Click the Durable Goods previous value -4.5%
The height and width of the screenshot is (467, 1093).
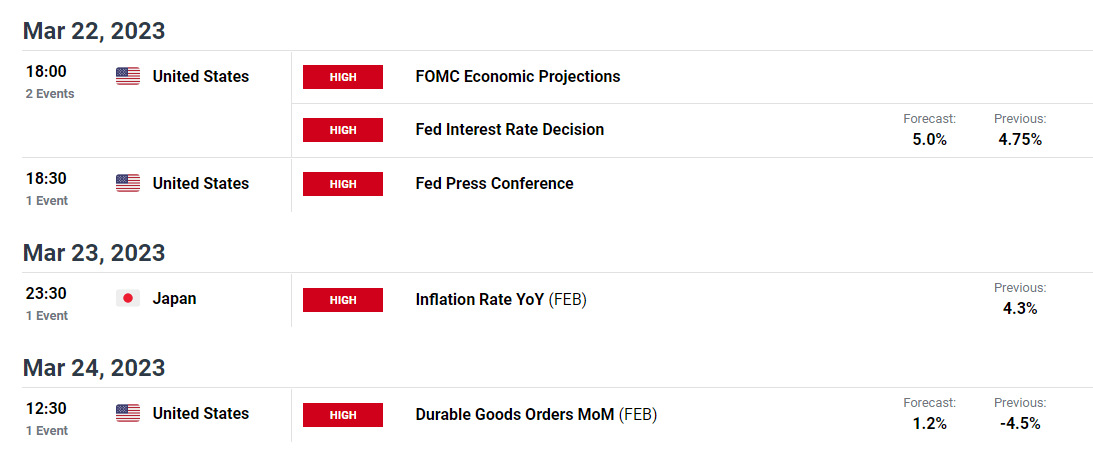[1020, 423]
